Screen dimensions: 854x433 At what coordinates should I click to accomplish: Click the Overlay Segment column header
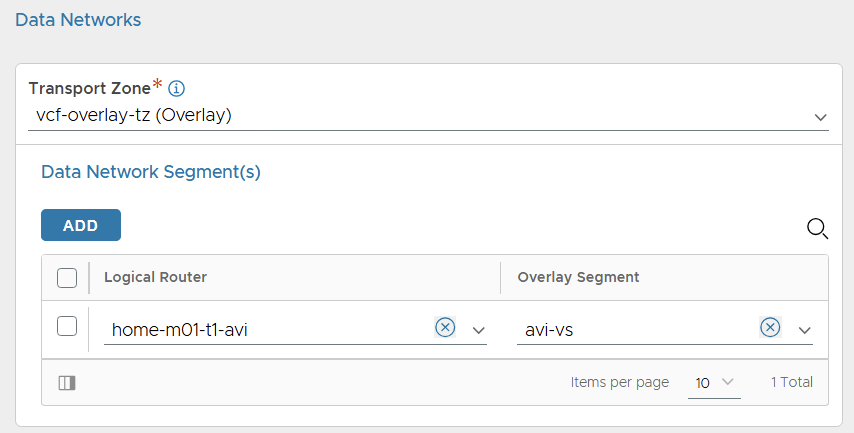pyautogui.click(x=578, y=277)
